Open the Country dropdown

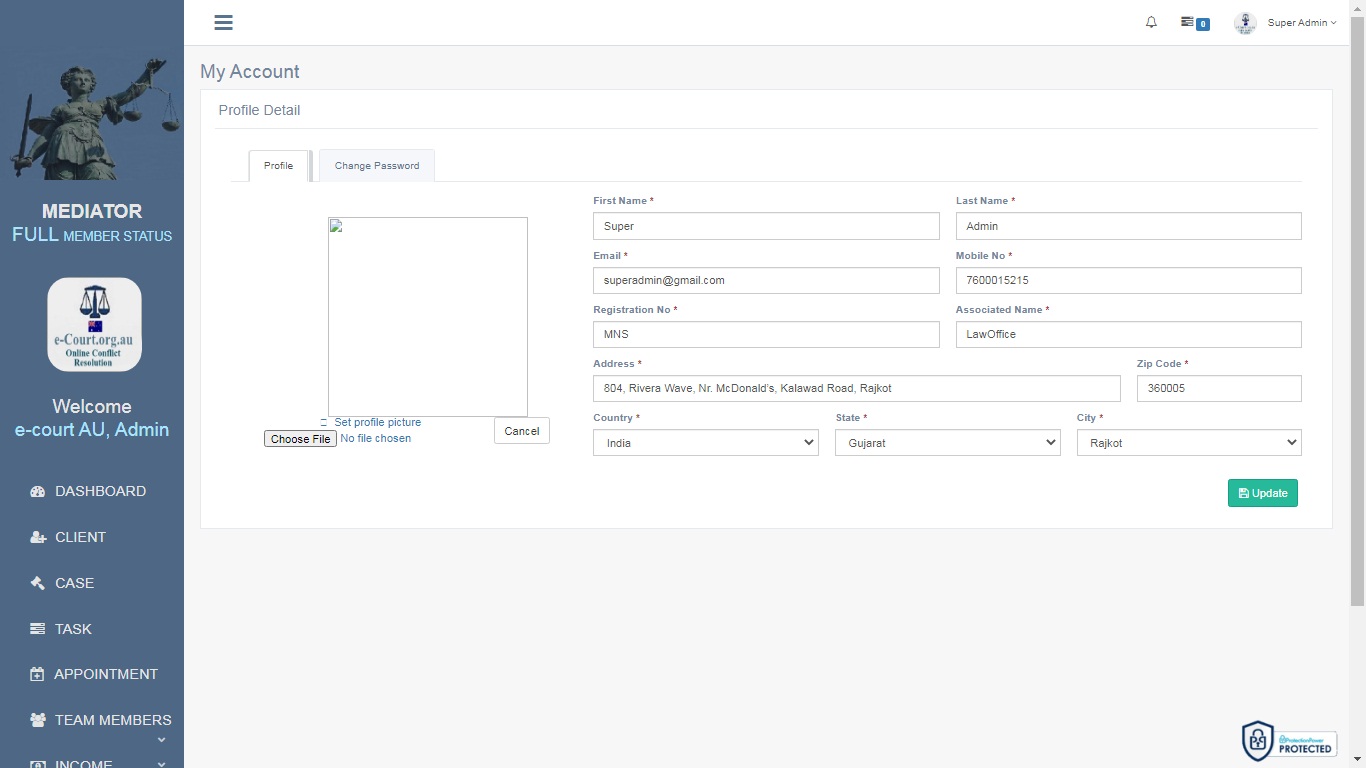click(706, 443)
